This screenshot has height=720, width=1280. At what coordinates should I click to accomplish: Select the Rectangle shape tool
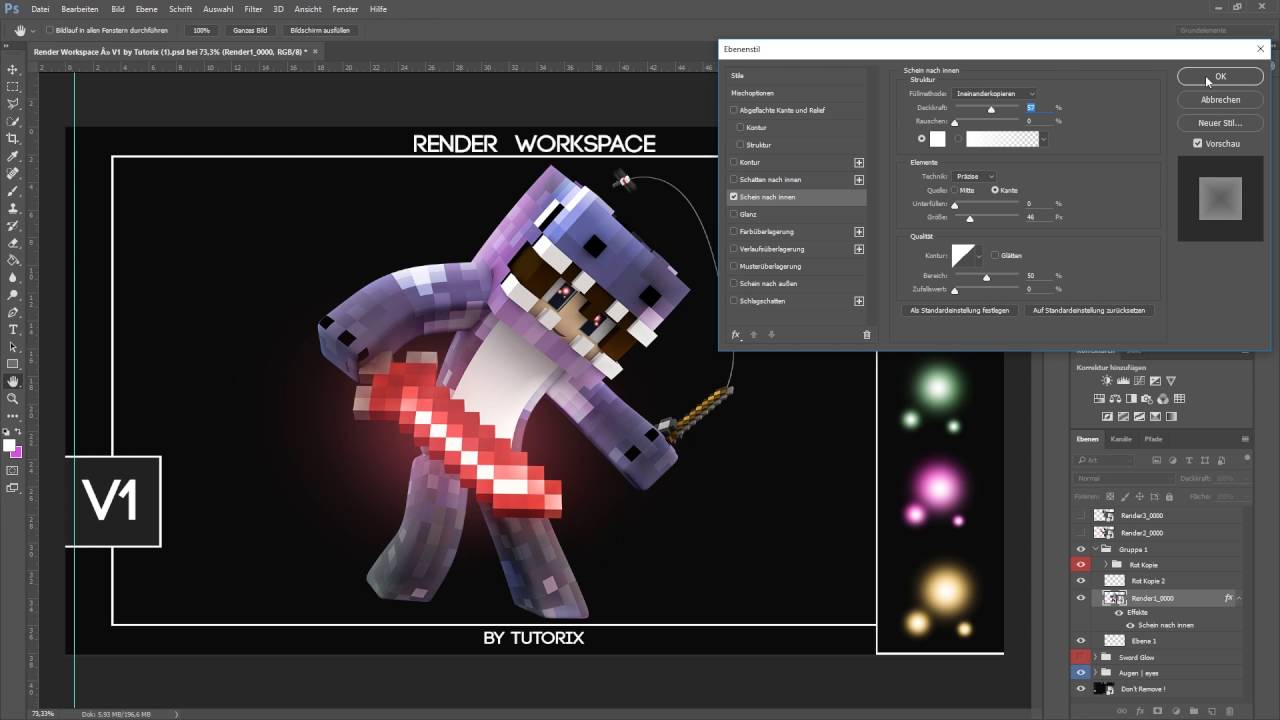tap(13, 364)
